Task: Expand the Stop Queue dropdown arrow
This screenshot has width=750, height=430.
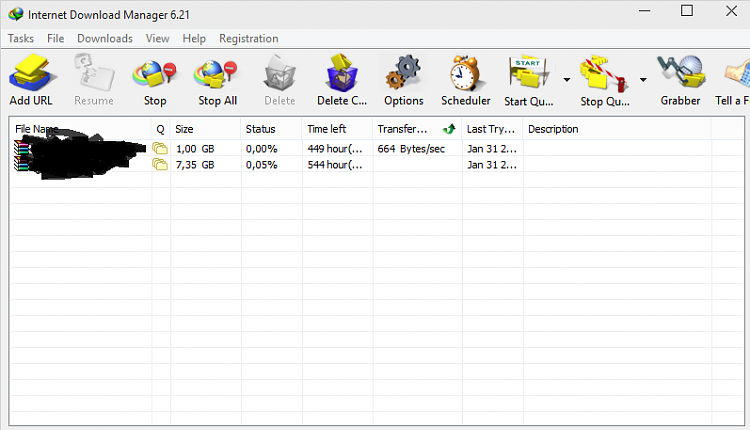Action: (x=643, y=79)
